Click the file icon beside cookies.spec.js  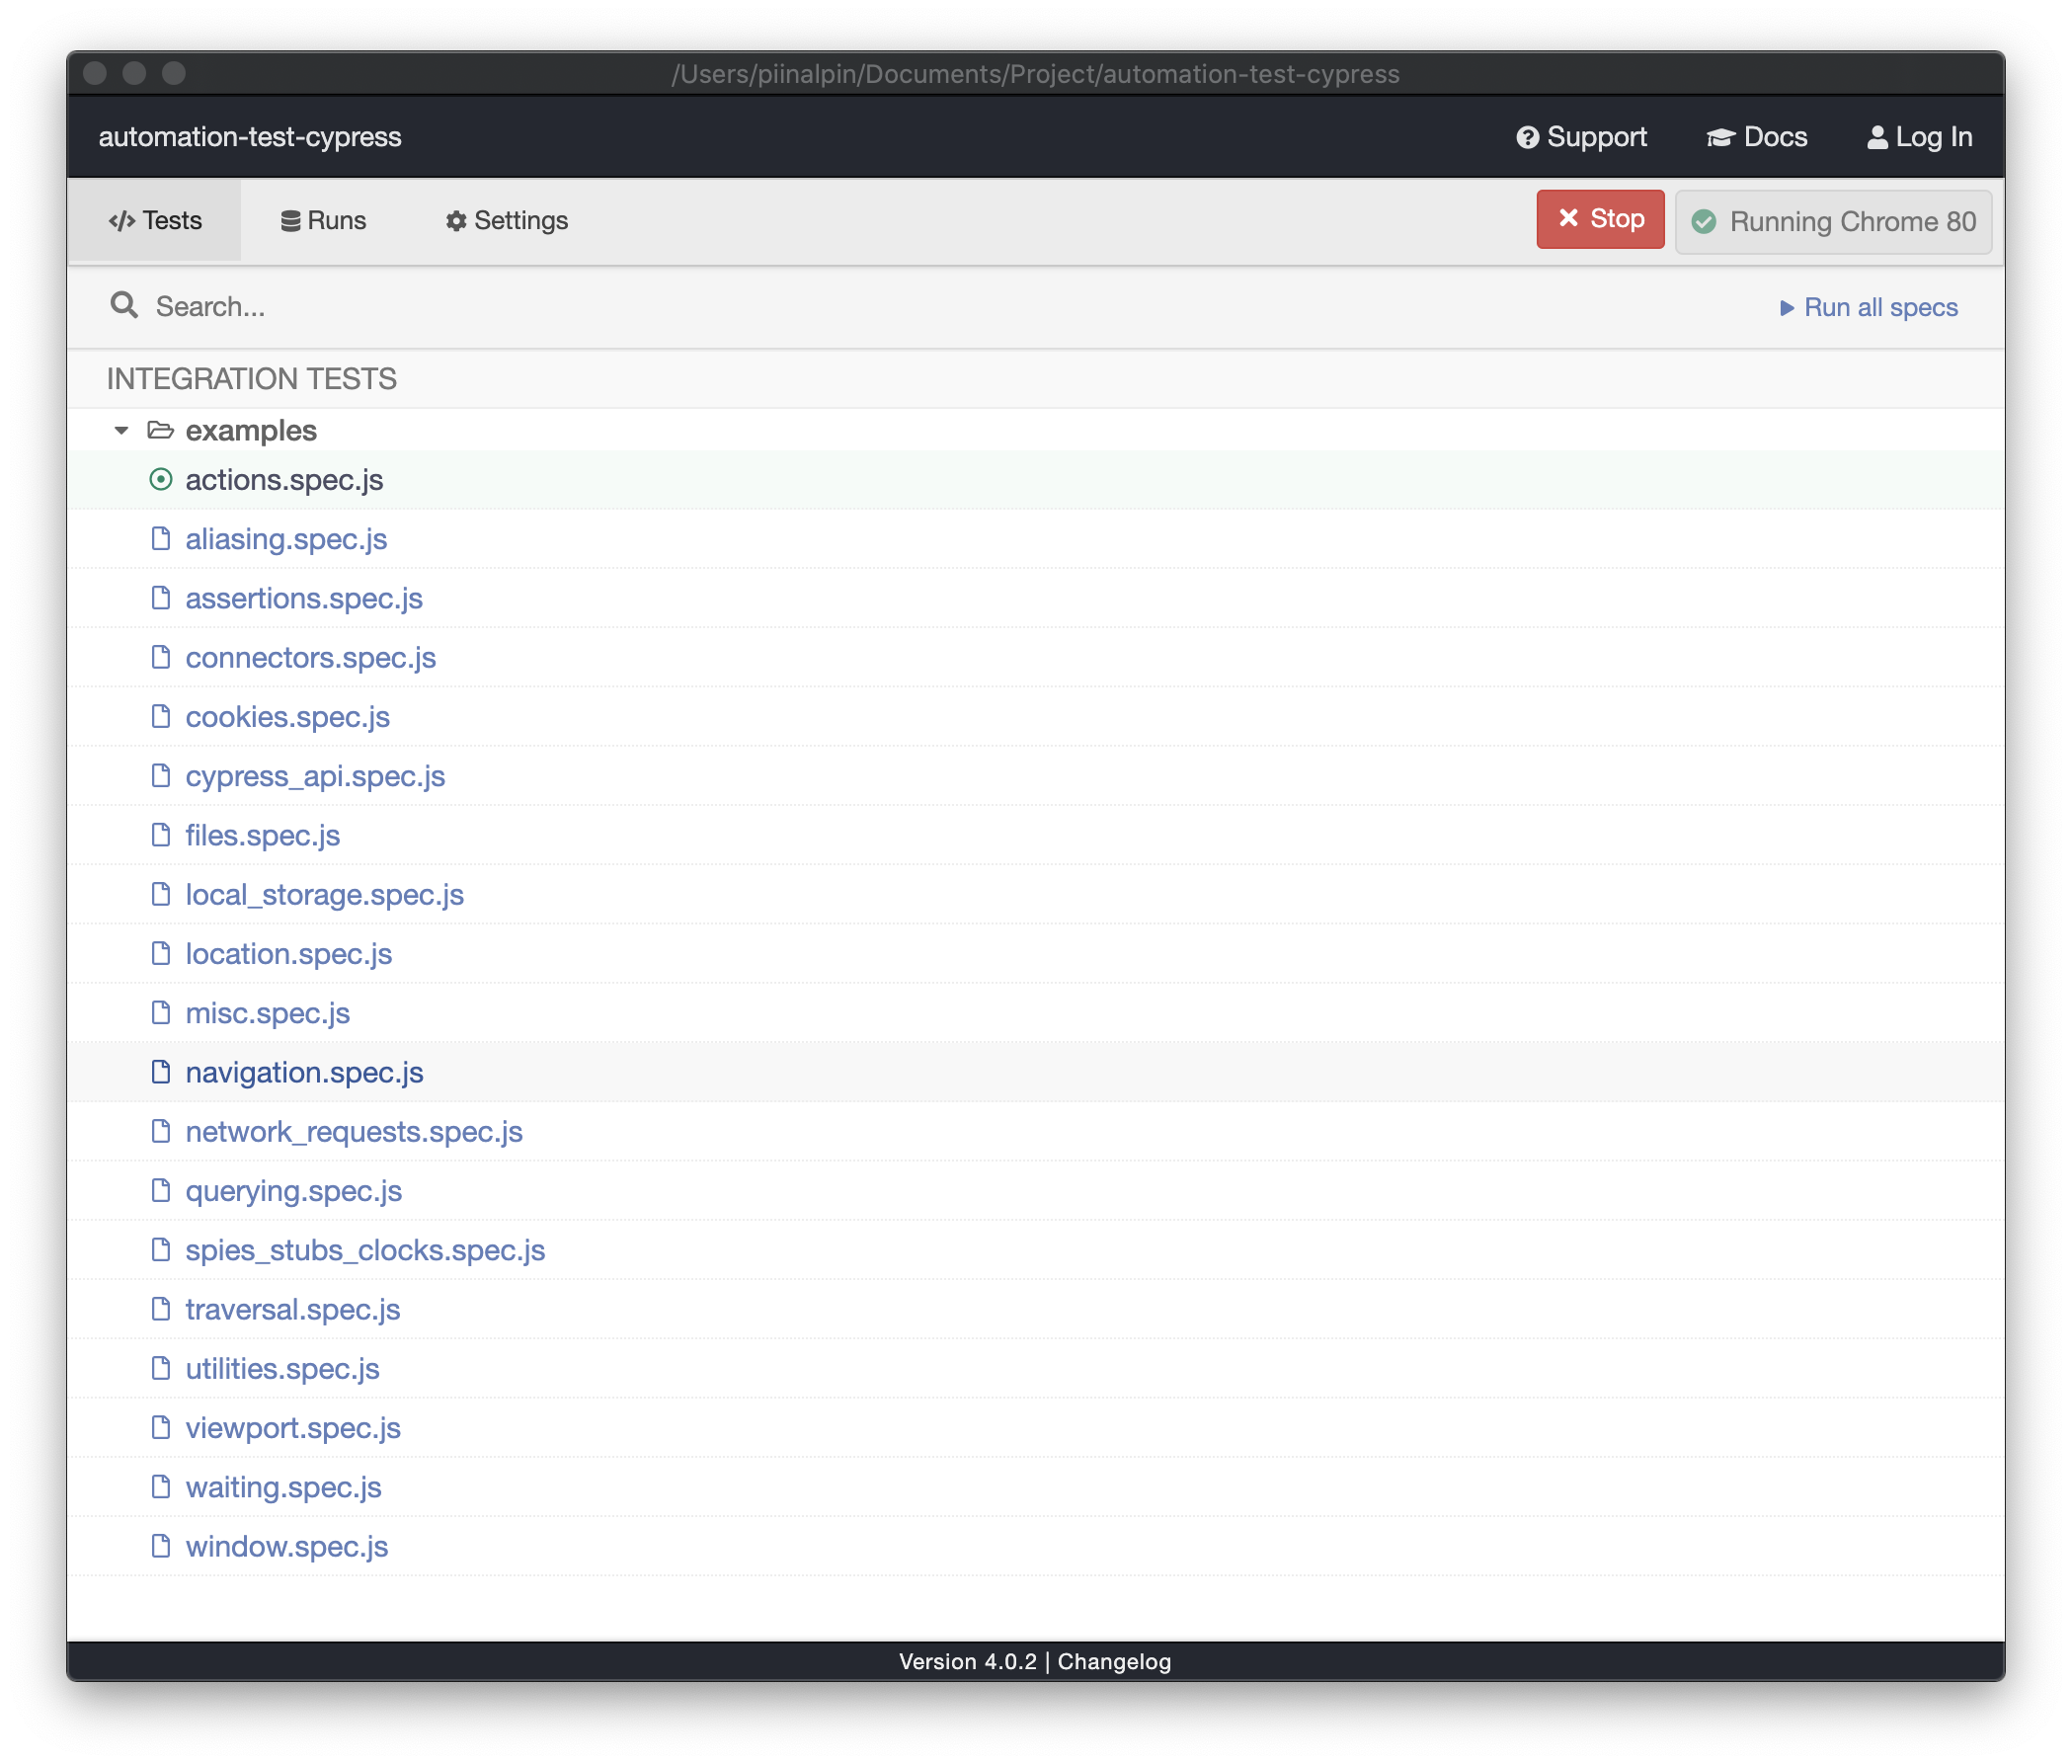tap(160, 716)
